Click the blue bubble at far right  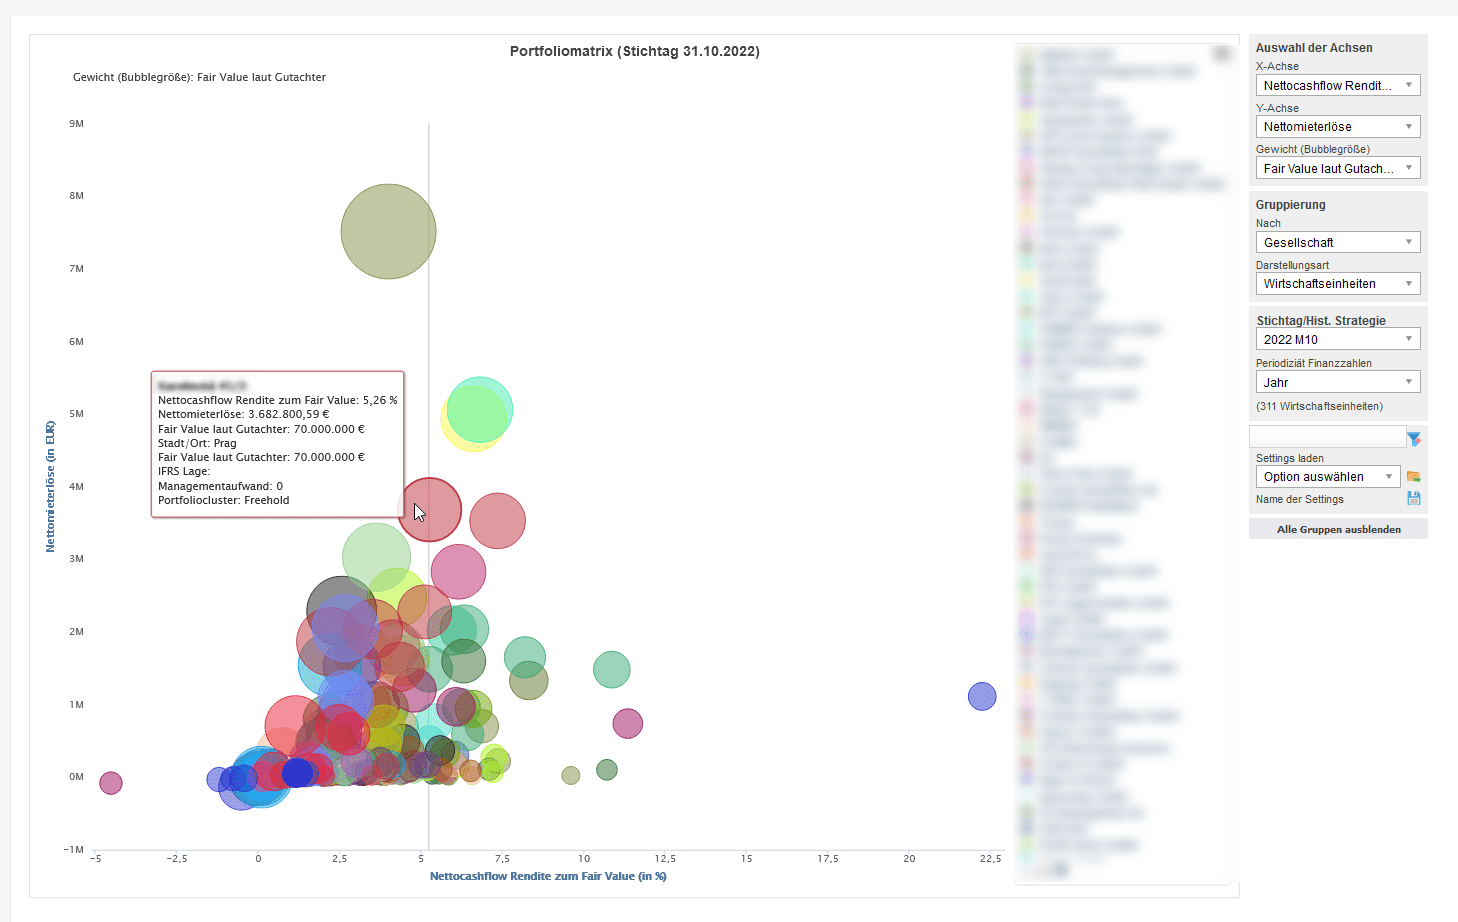982,696
